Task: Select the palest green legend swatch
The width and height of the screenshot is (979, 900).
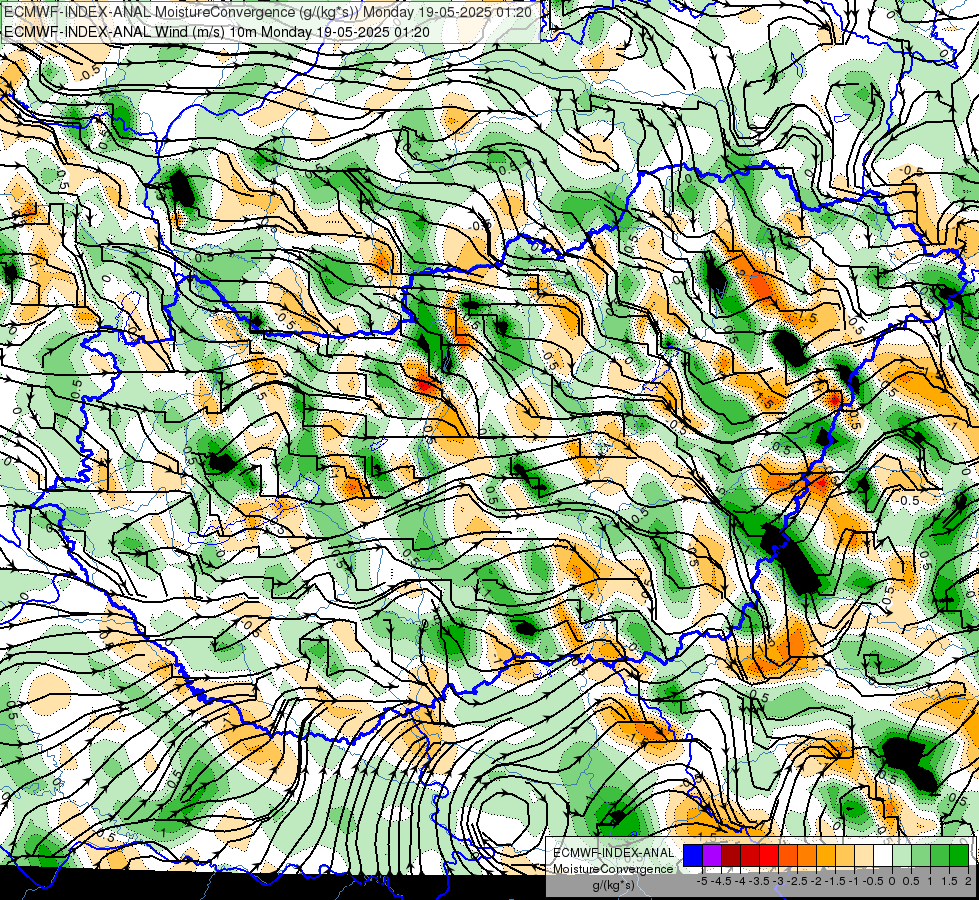Action: coord(902,855)
